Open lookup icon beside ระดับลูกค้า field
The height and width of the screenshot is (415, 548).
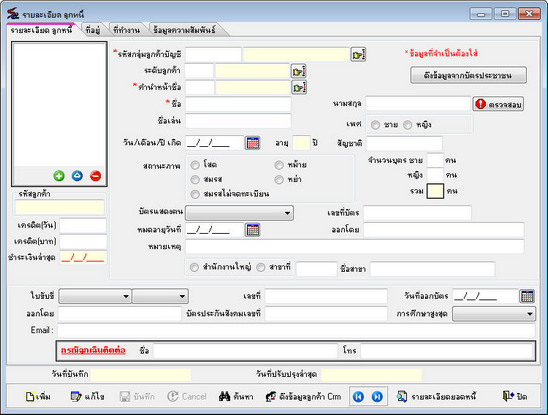299,71
